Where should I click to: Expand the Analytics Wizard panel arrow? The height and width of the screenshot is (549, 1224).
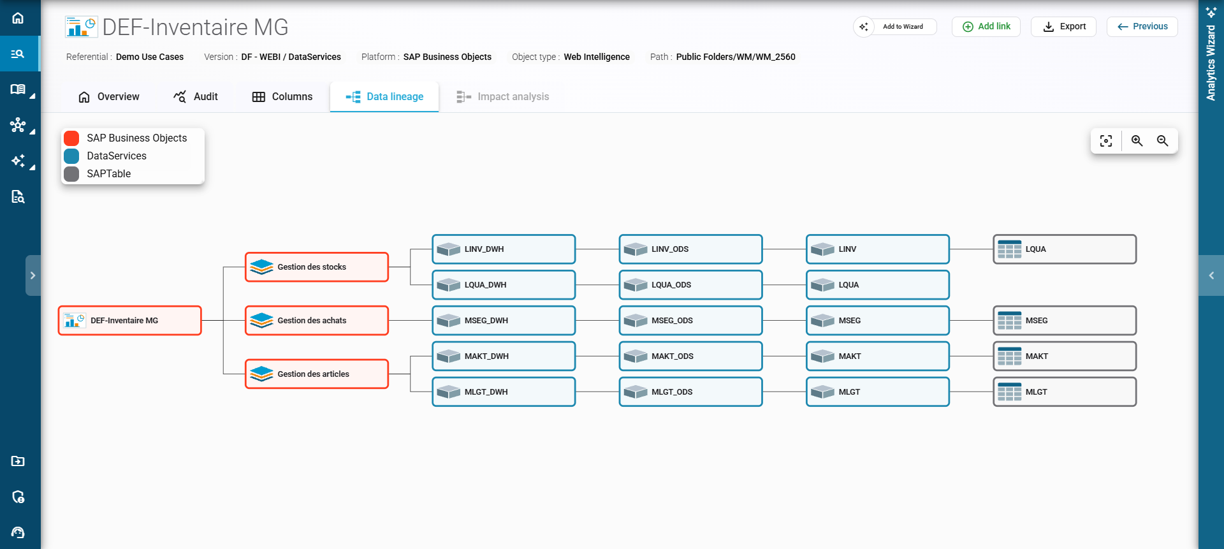point(1211,275)
